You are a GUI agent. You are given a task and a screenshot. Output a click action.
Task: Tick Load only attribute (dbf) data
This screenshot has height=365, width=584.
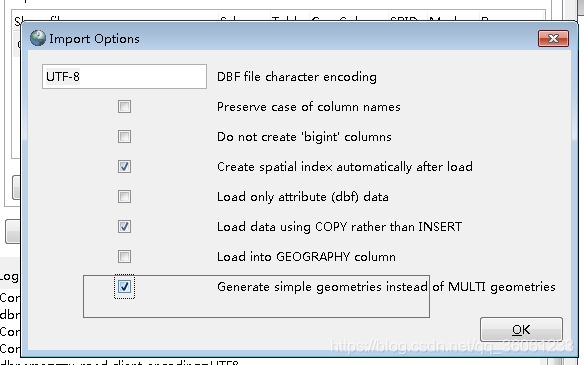[124, 196]
